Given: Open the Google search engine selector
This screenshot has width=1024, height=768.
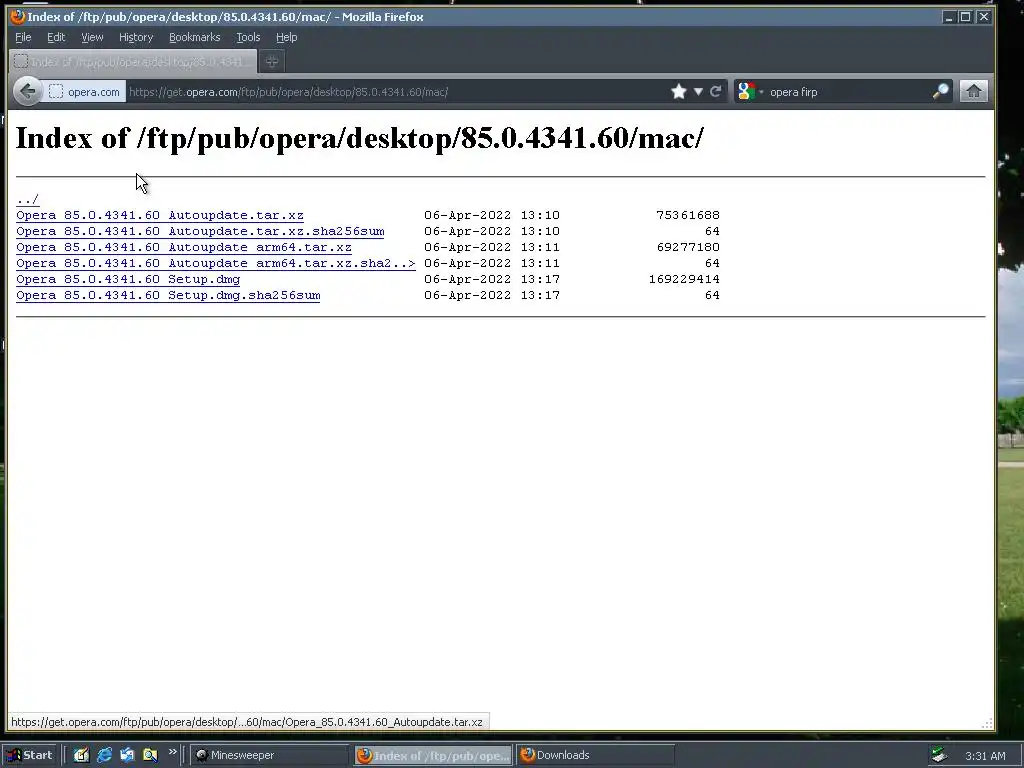Looking at the screenshot, I should [750, 91].
